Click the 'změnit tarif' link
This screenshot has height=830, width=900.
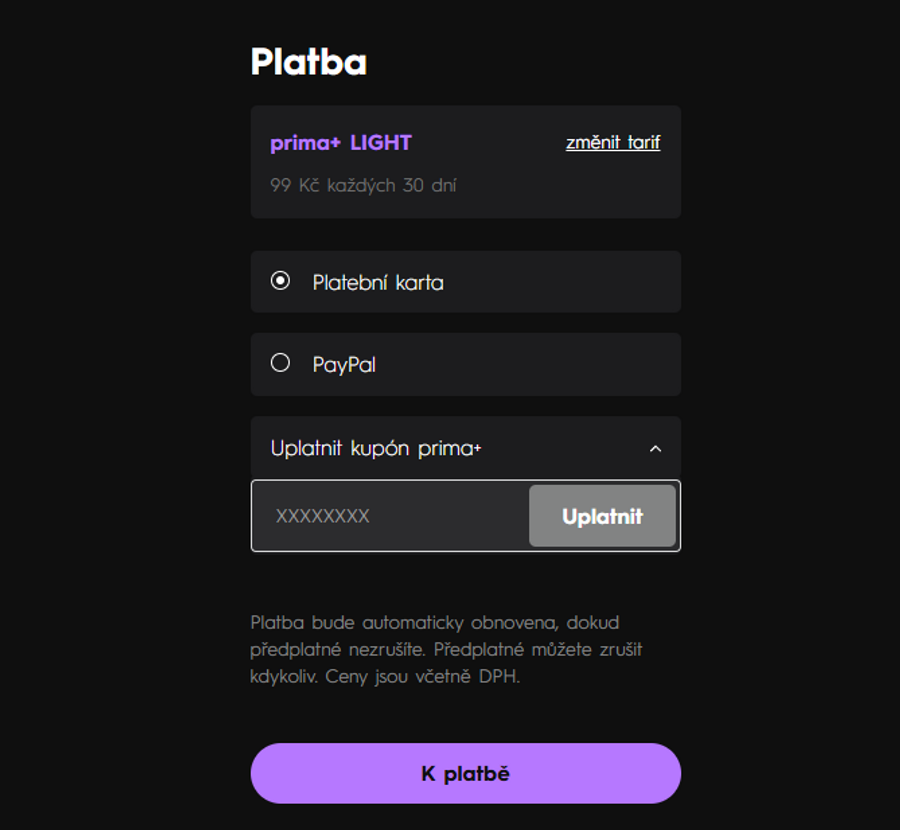coord(612,142)
